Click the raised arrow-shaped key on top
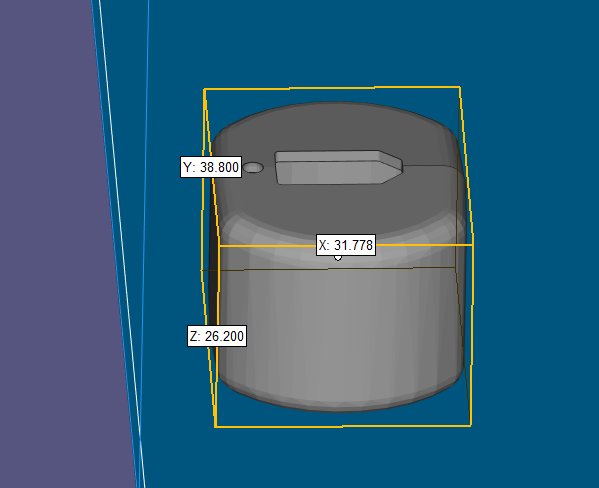599x488 pixels. coord(338,167)
